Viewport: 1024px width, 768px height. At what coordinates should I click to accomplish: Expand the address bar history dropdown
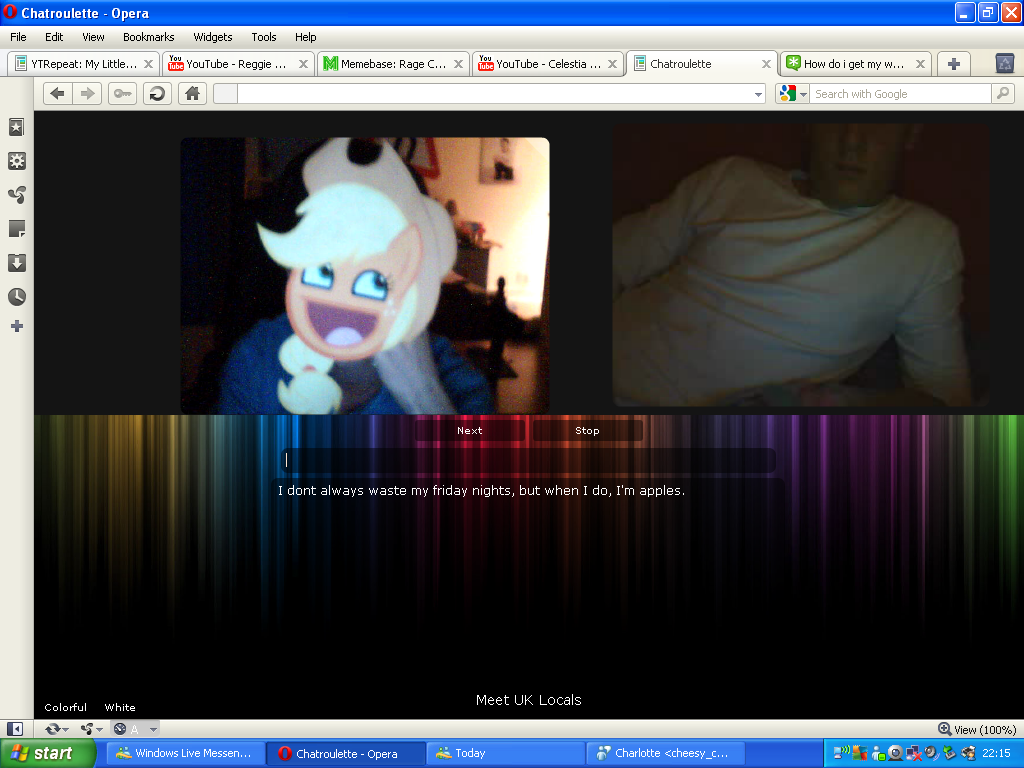point(758,94)
